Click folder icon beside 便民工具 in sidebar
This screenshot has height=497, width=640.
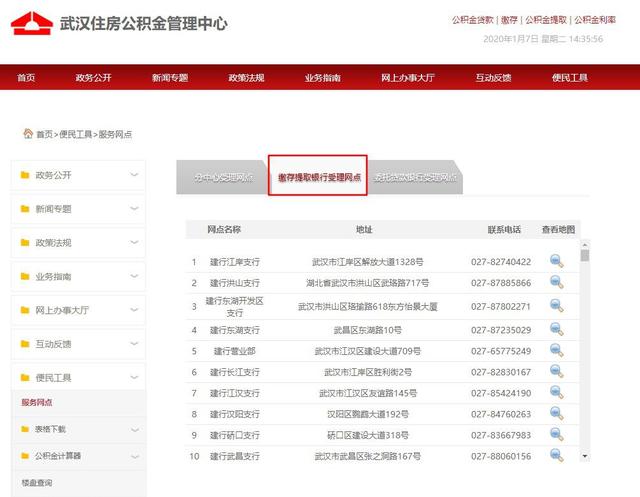[x=25, y=378]
